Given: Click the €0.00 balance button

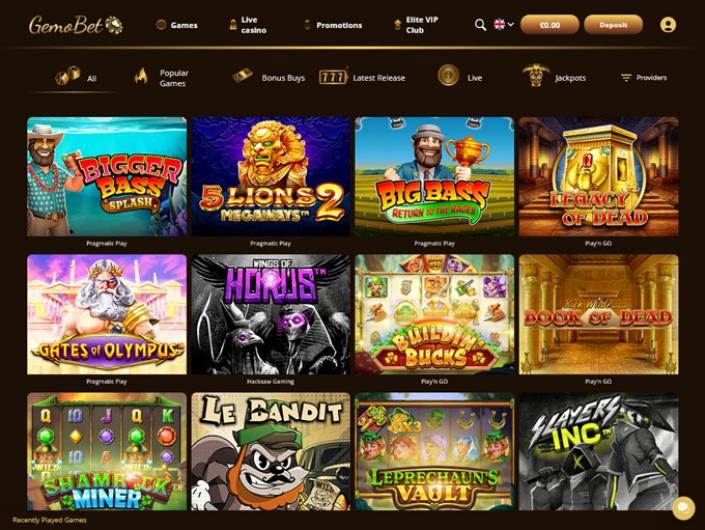Looking at the screenshot, I should (x=549, y=25).
